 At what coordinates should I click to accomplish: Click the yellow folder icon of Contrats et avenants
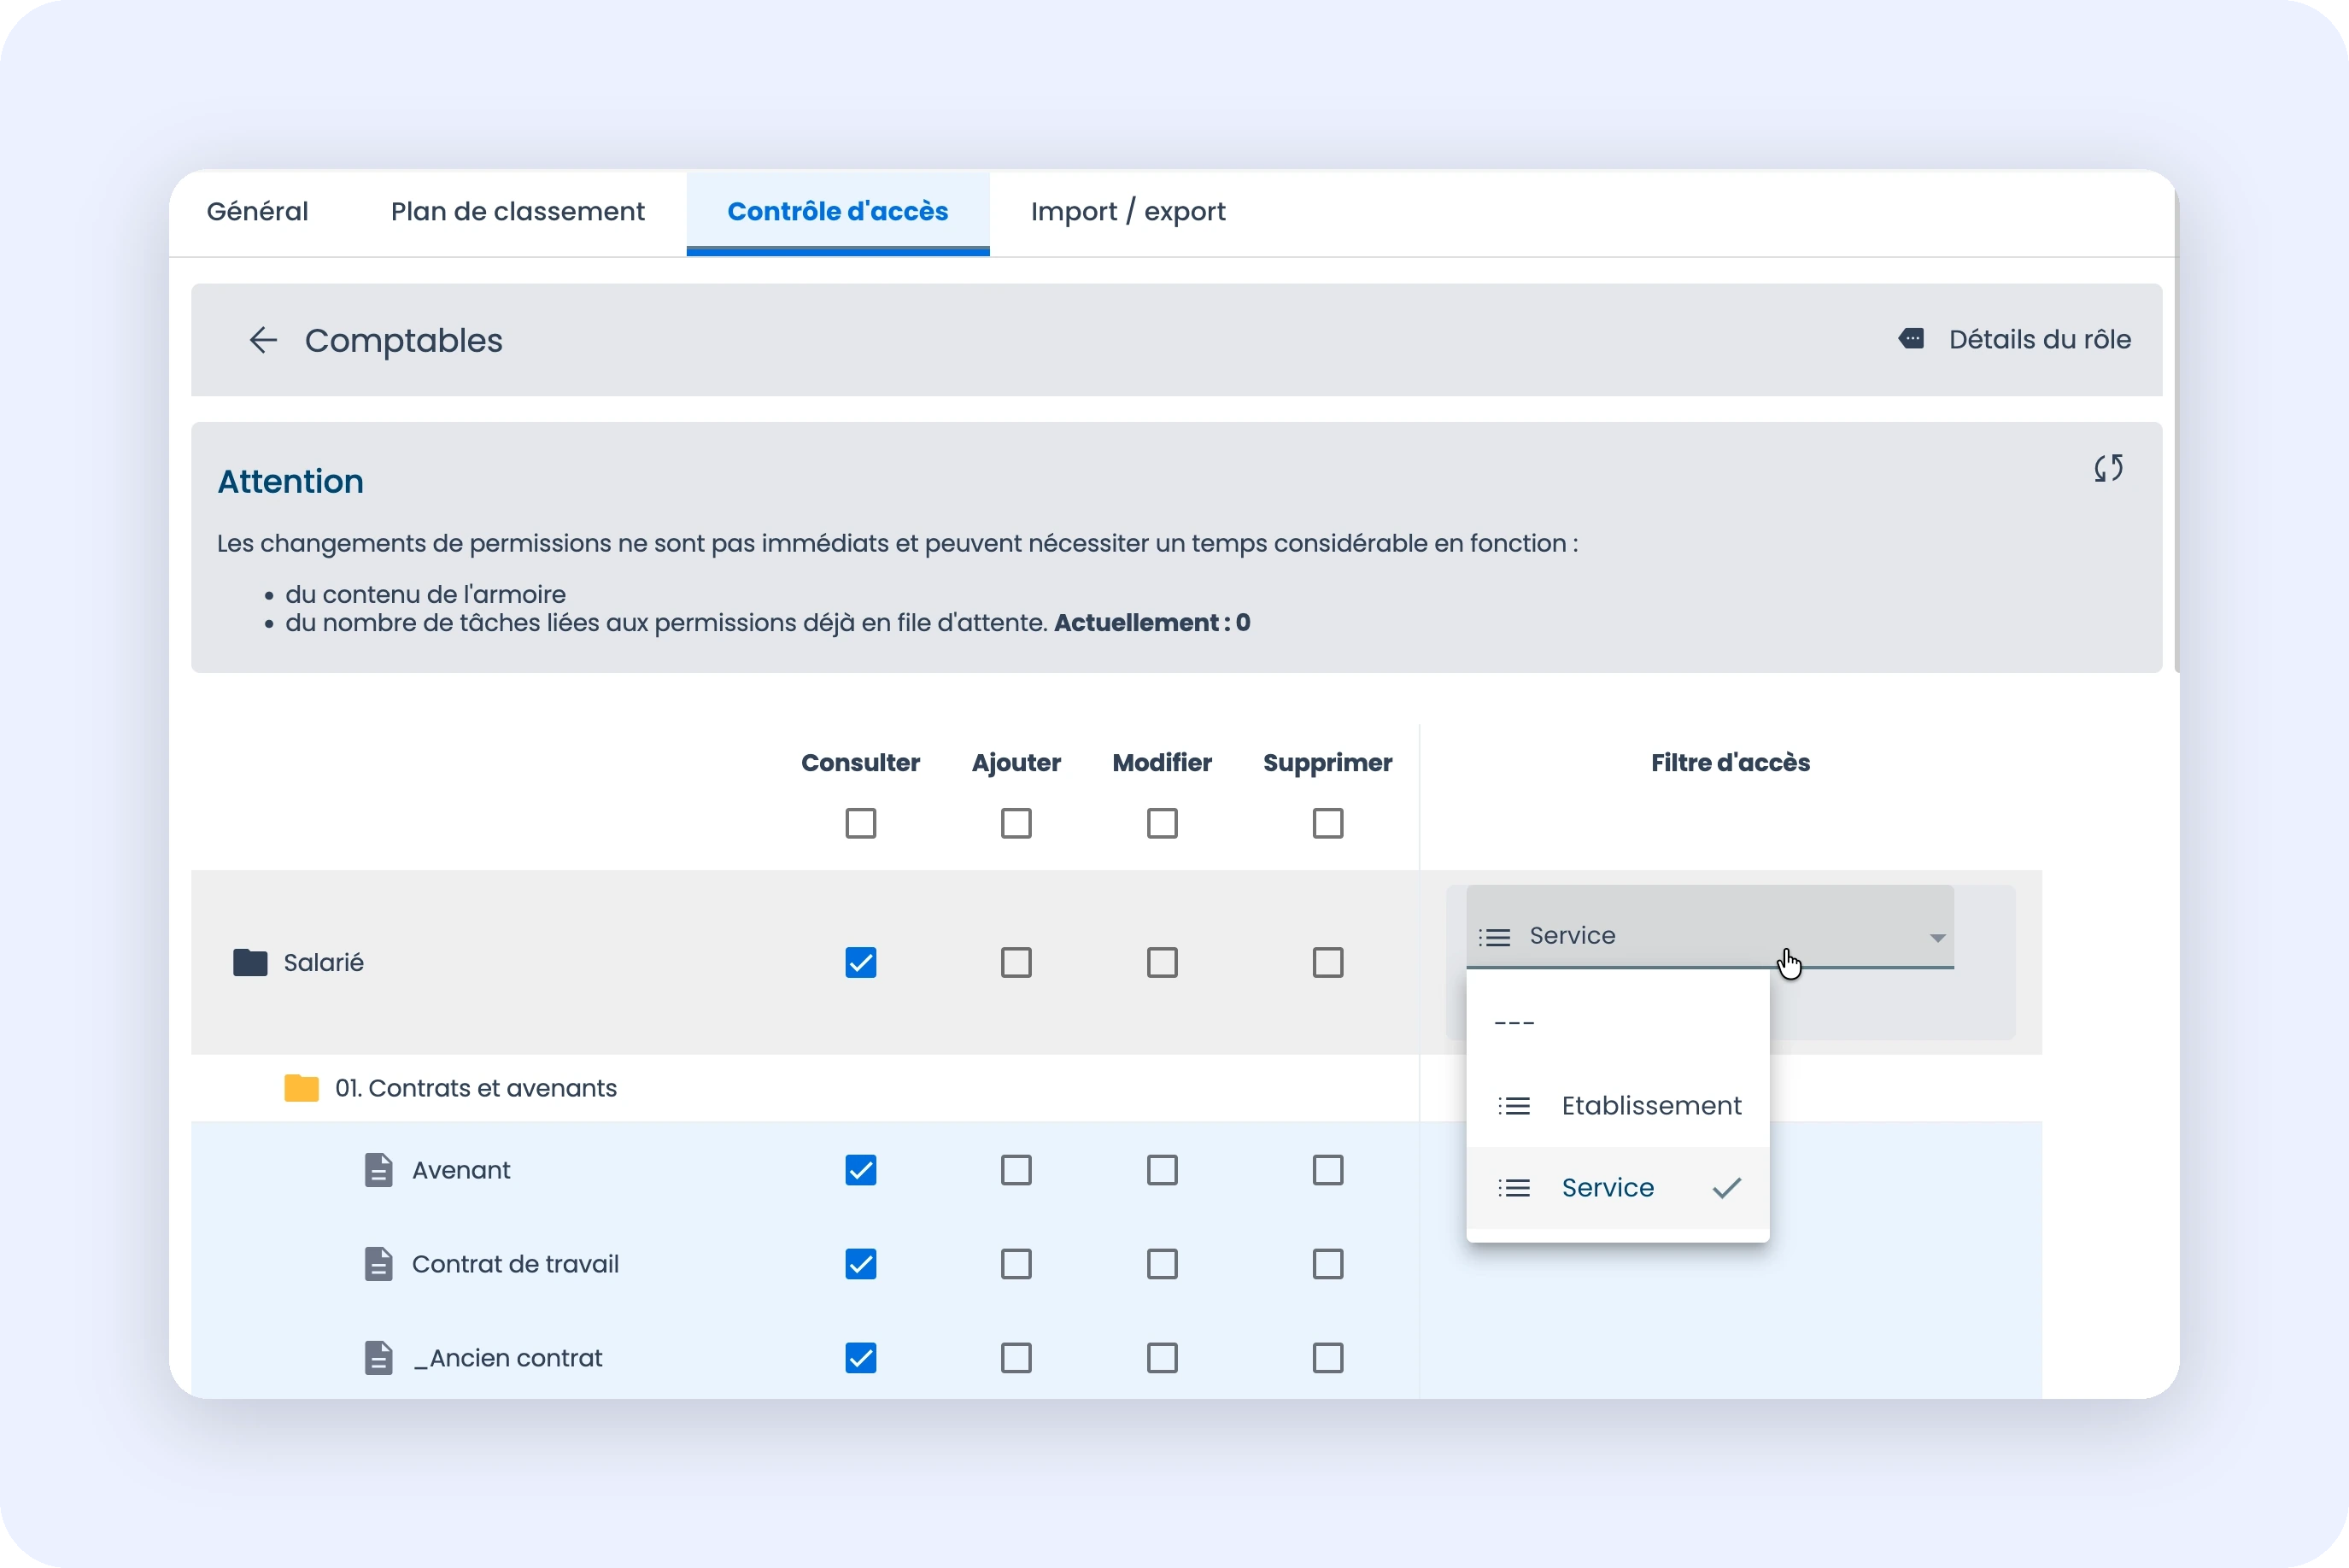click(301, 1088)
